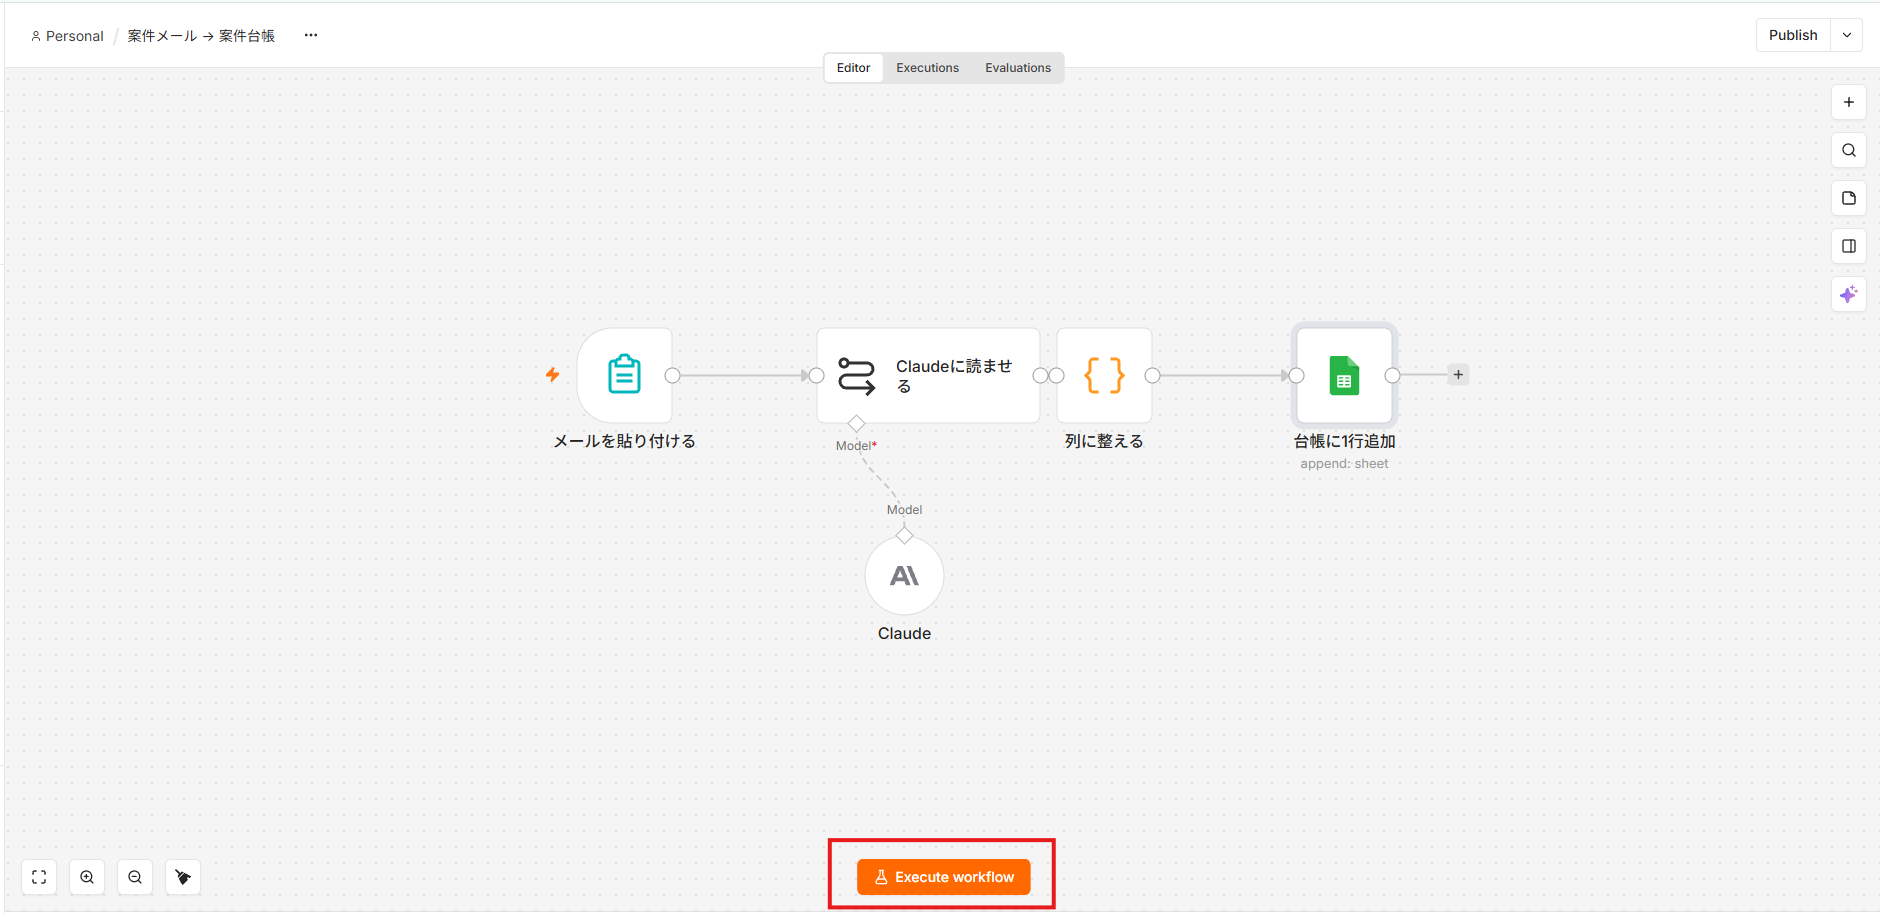This screenshot has height=913, width=1880.
Task: Click the orange lightning trigger indicator
Action: click(552, 375)
